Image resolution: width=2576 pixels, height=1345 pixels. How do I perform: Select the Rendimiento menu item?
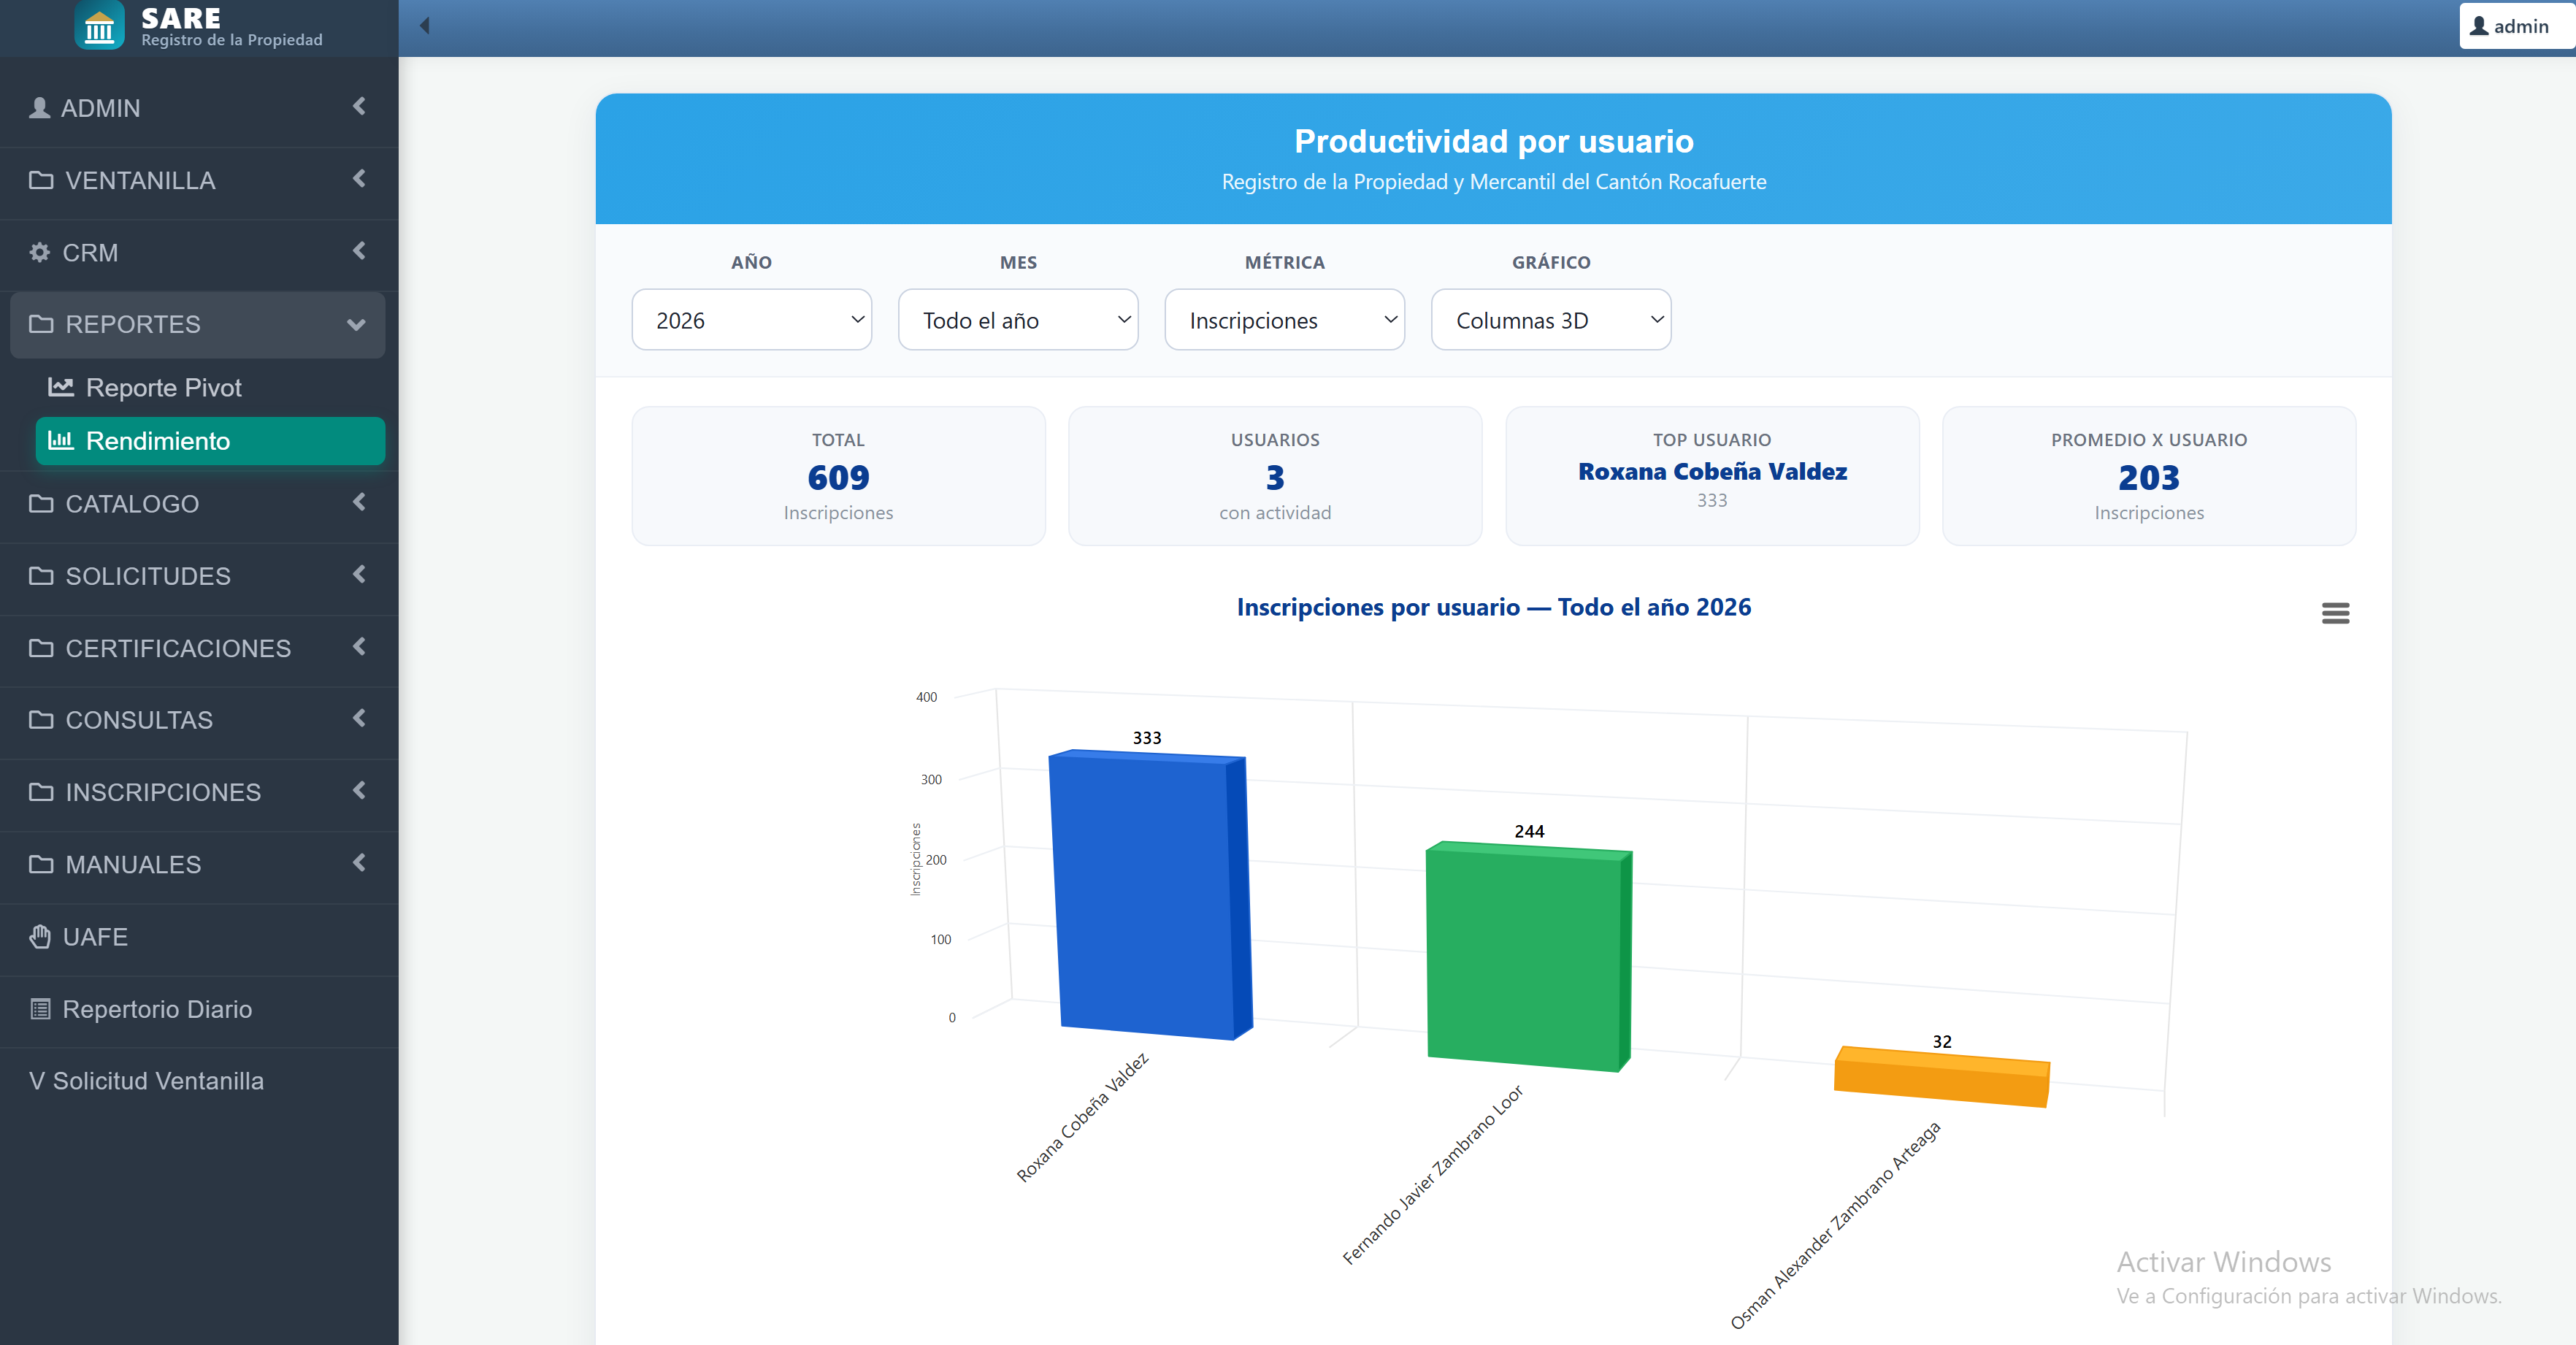tap(210, 441)
